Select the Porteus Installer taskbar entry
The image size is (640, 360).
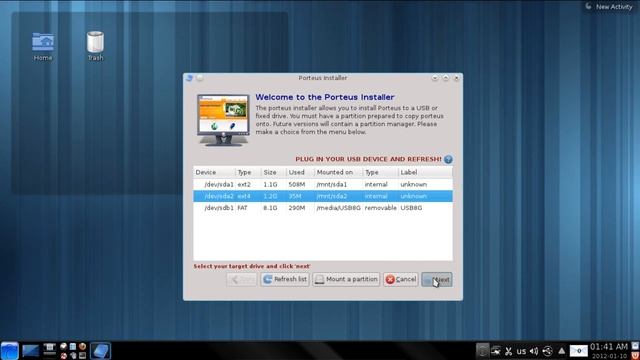point(100,351)
